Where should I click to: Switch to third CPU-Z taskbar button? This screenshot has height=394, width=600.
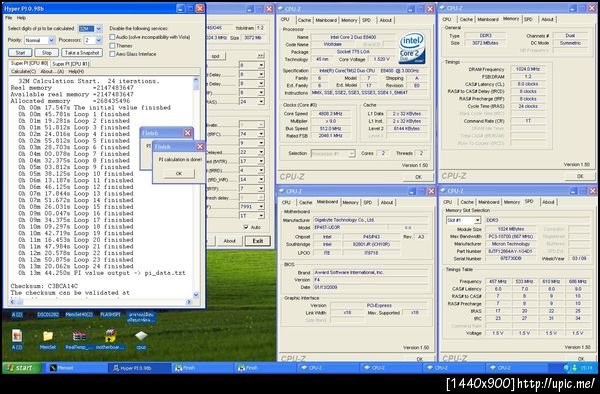point(454,368)
